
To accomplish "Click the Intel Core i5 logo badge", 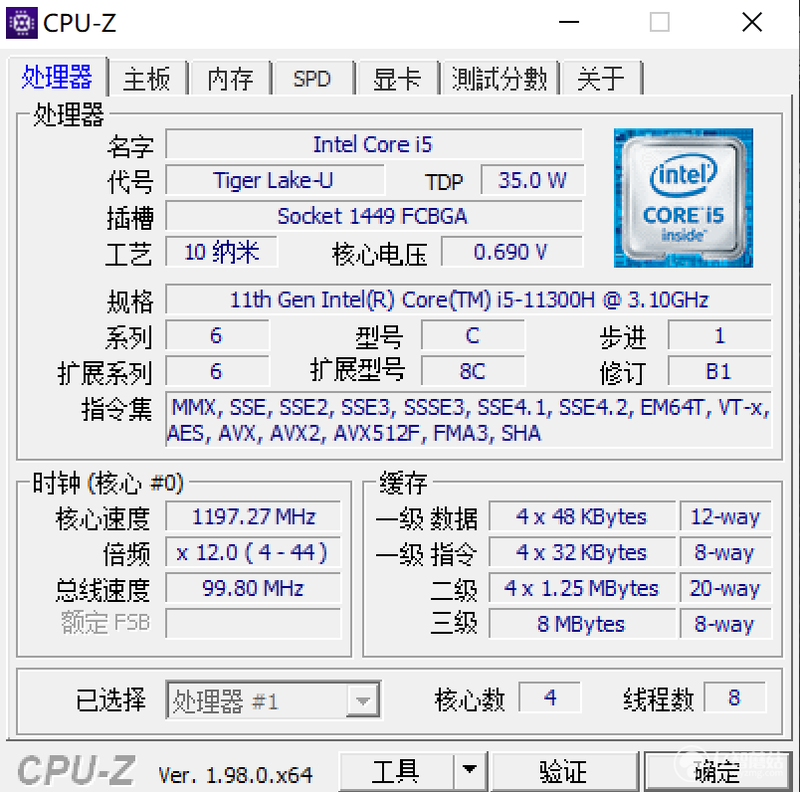I will tap(683, 198).
